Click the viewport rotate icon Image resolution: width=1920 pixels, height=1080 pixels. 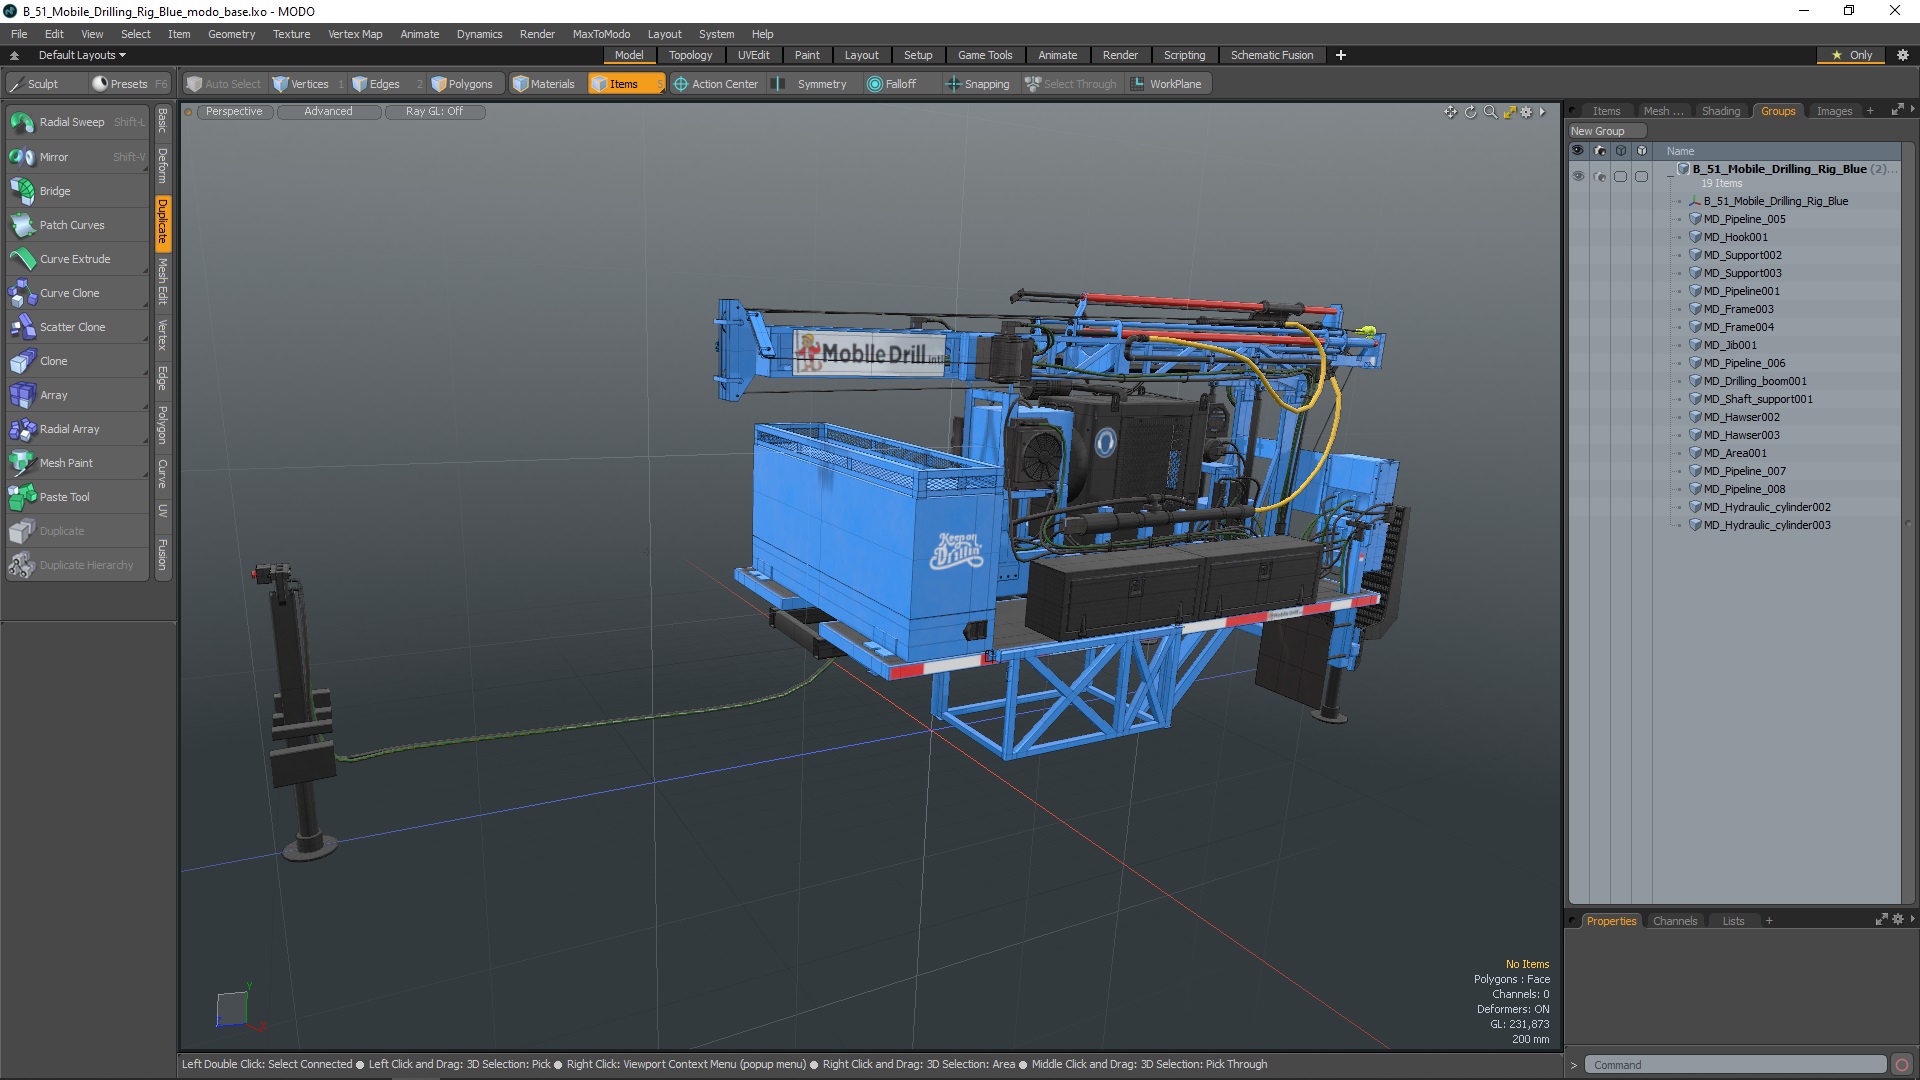[x=1470, y=112]
